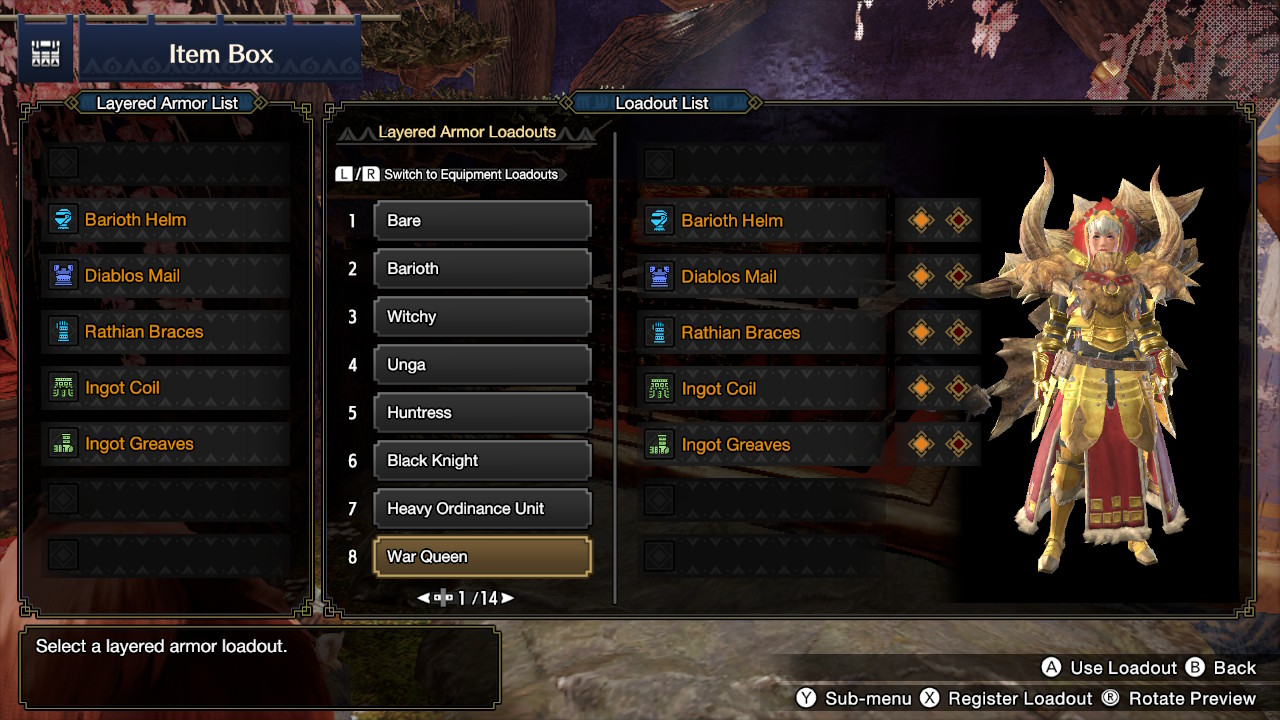Click the Ingot Coil waist icon in Layered Armor List

[x=63, y=388]
